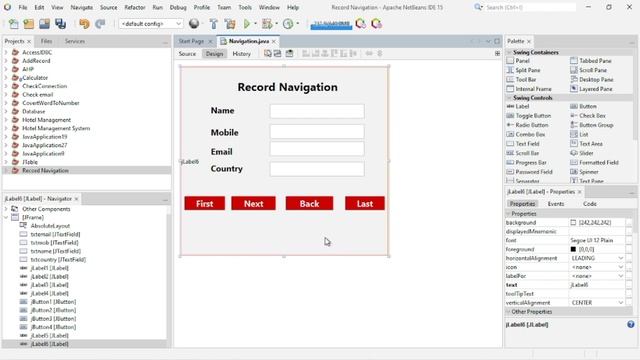Select the First button on the form
This screenshot has width=640, height=360.
tap(204, 203)
